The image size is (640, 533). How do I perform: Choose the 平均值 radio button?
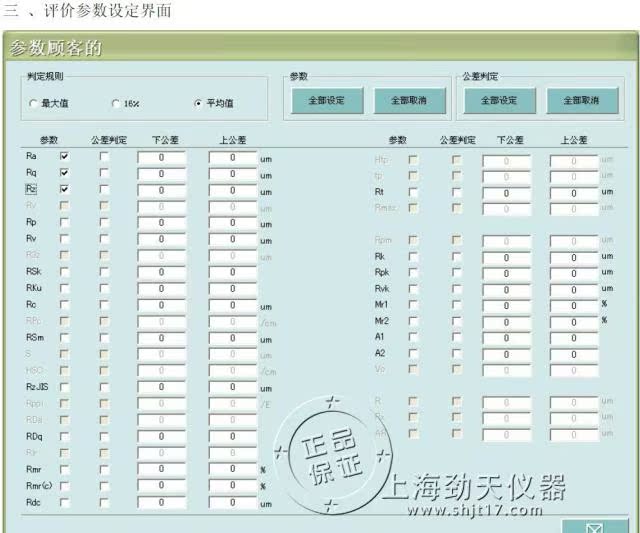pyautogui.click(x=198, y=103)
